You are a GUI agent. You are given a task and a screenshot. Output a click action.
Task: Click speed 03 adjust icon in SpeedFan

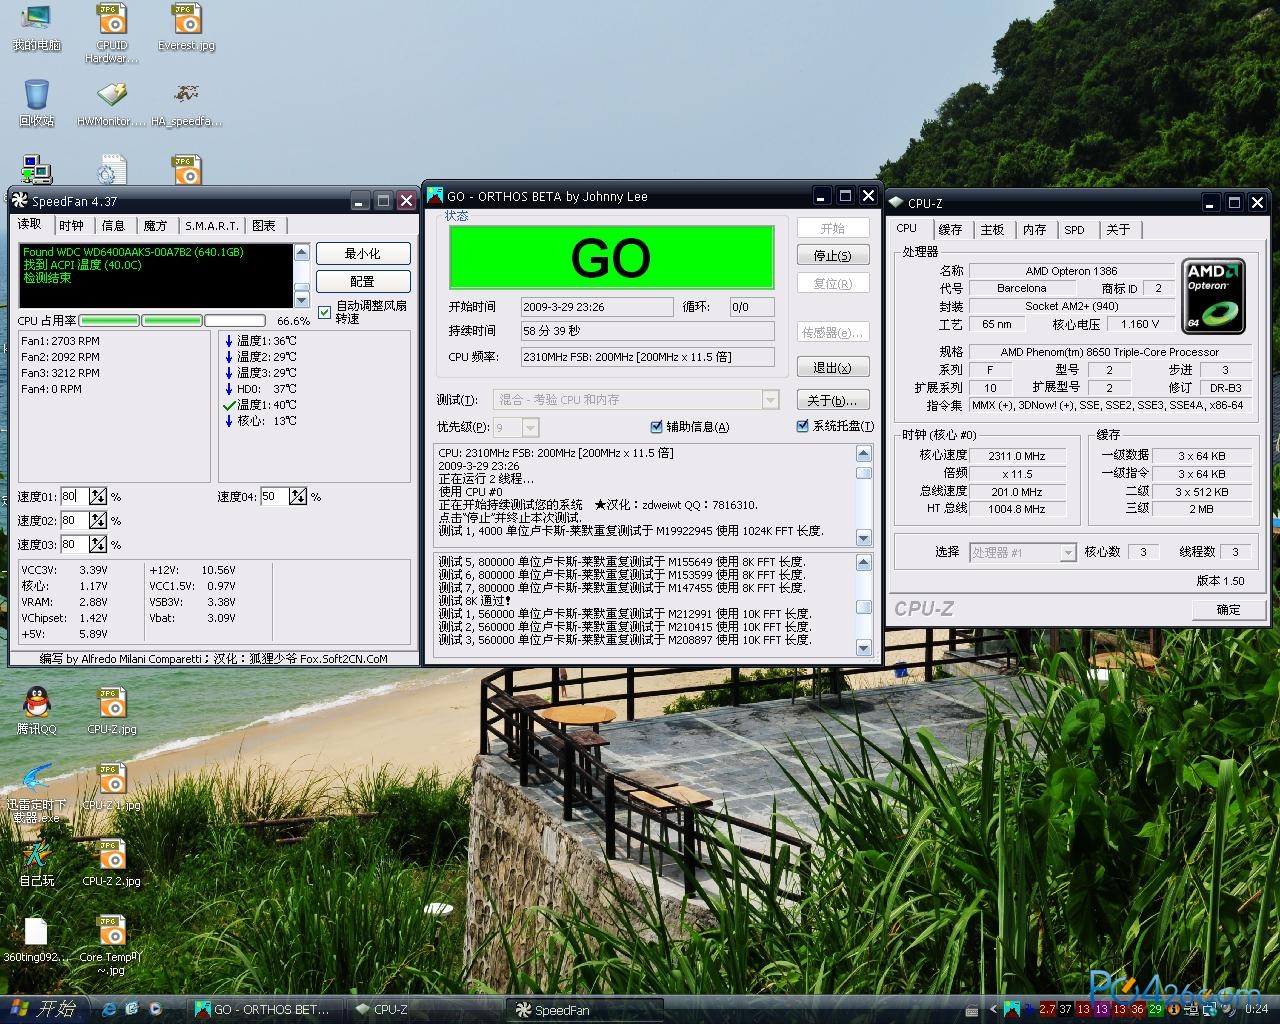[98, 544]
